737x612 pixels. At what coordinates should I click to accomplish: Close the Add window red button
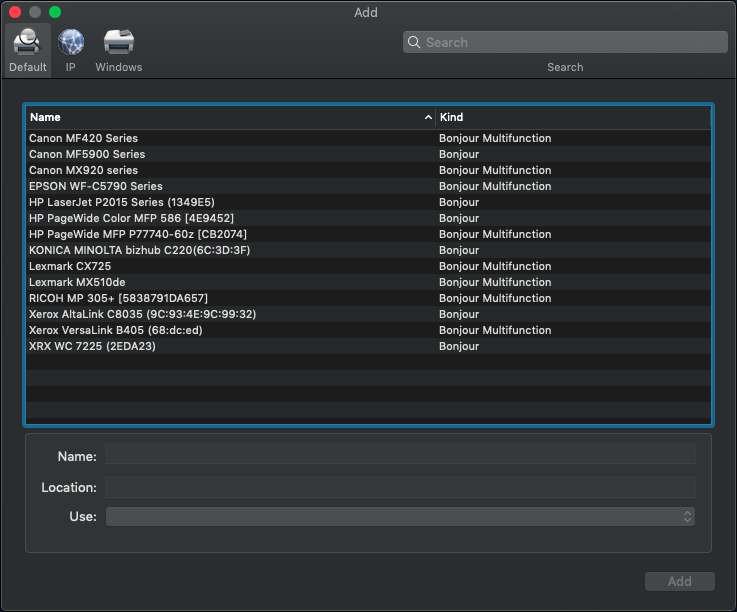click(15, 12)
